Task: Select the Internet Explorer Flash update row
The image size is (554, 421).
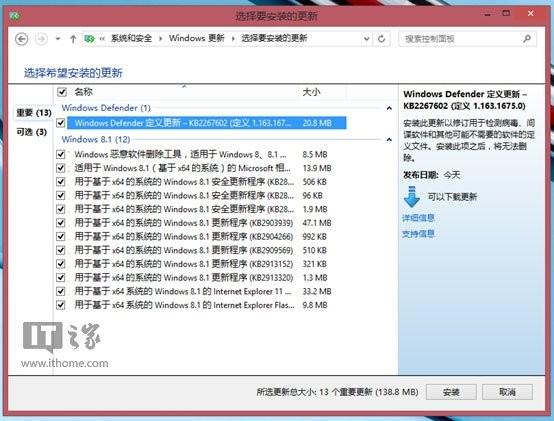Action: click(207, 305)
